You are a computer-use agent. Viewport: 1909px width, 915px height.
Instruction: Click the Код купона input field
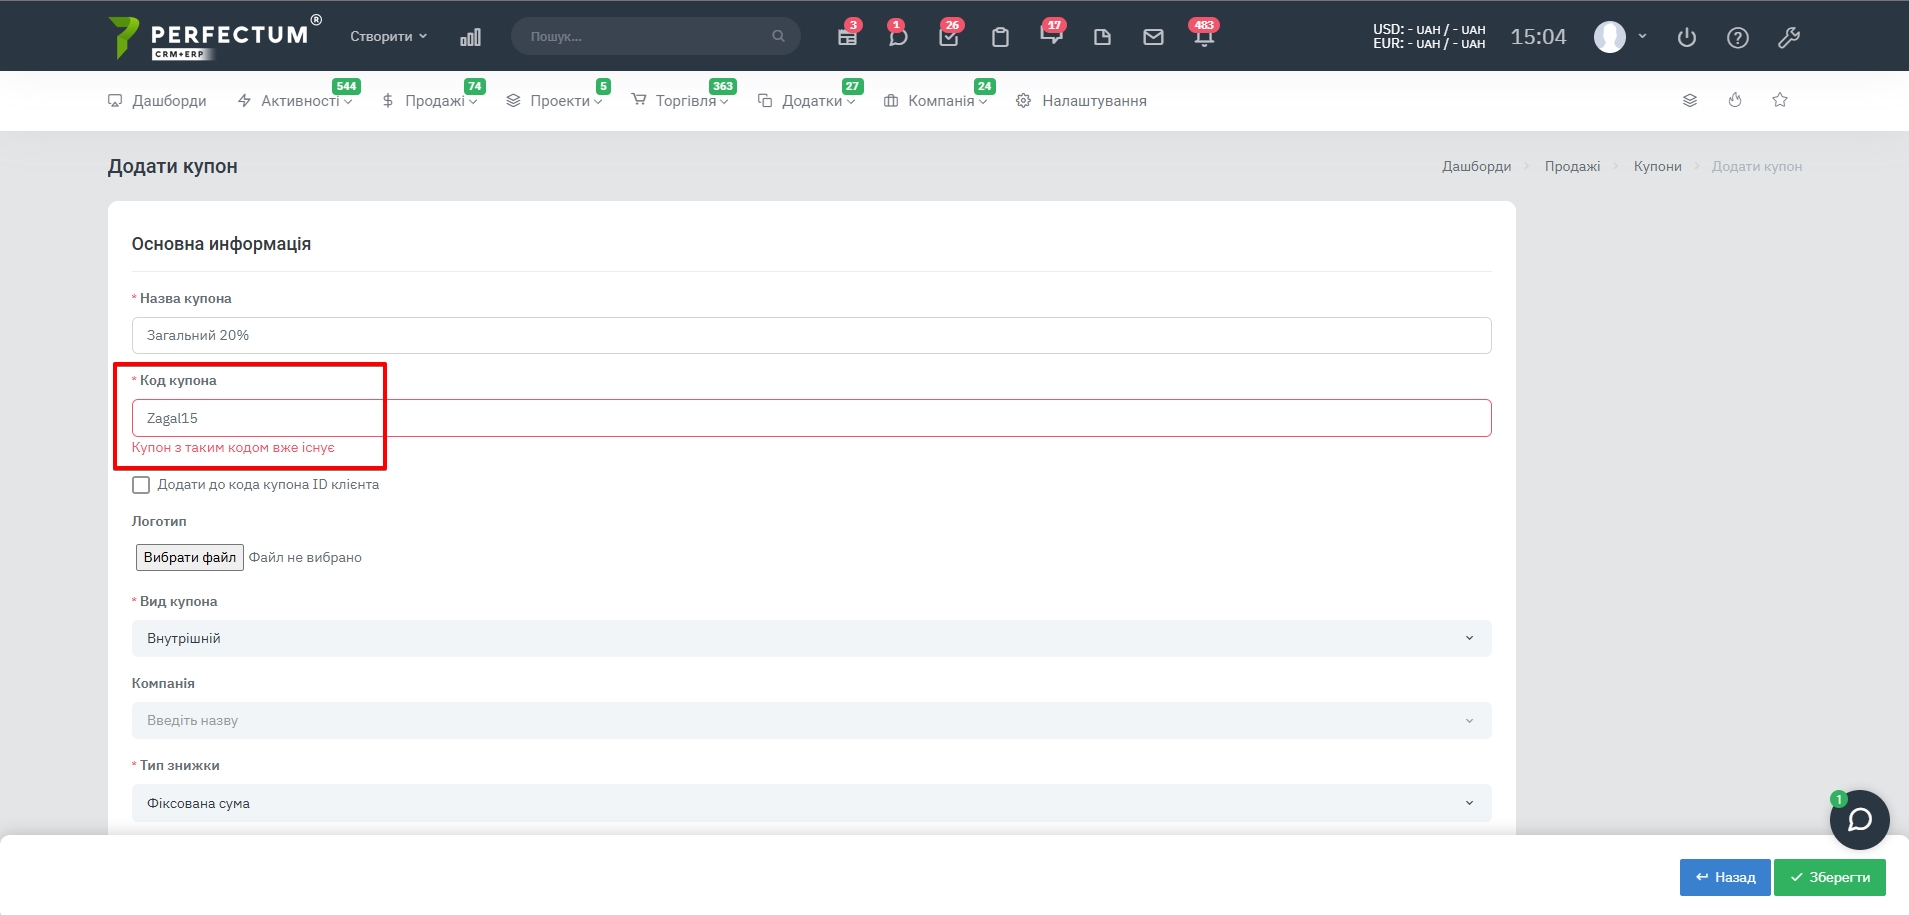tap(810, 418)
